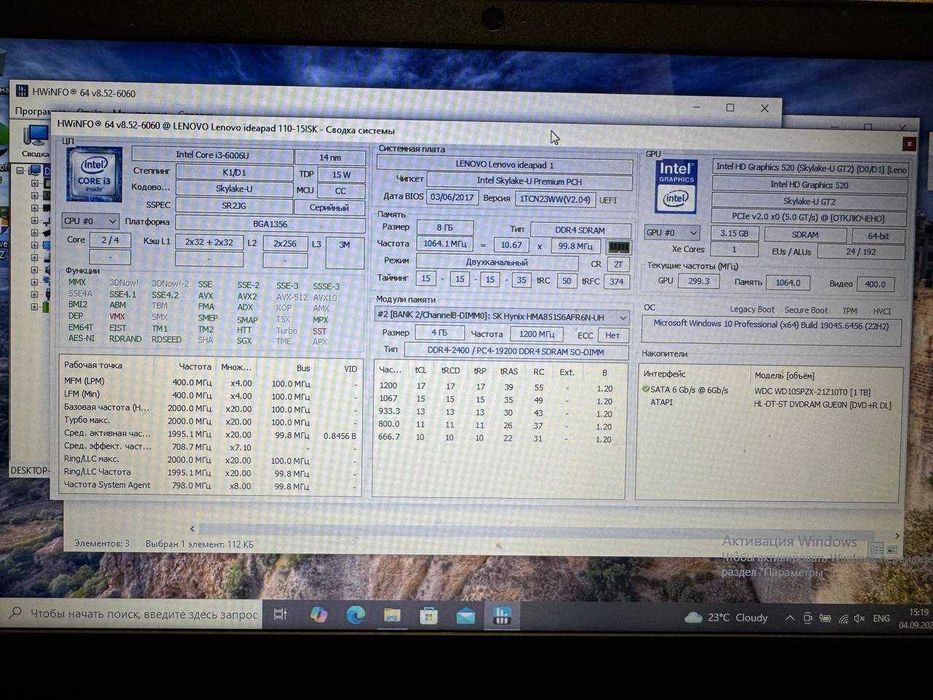Click the Intel Core i3 processor logo
The width and height of the screenshot is (933, 700).
click(x=94, y=174)
